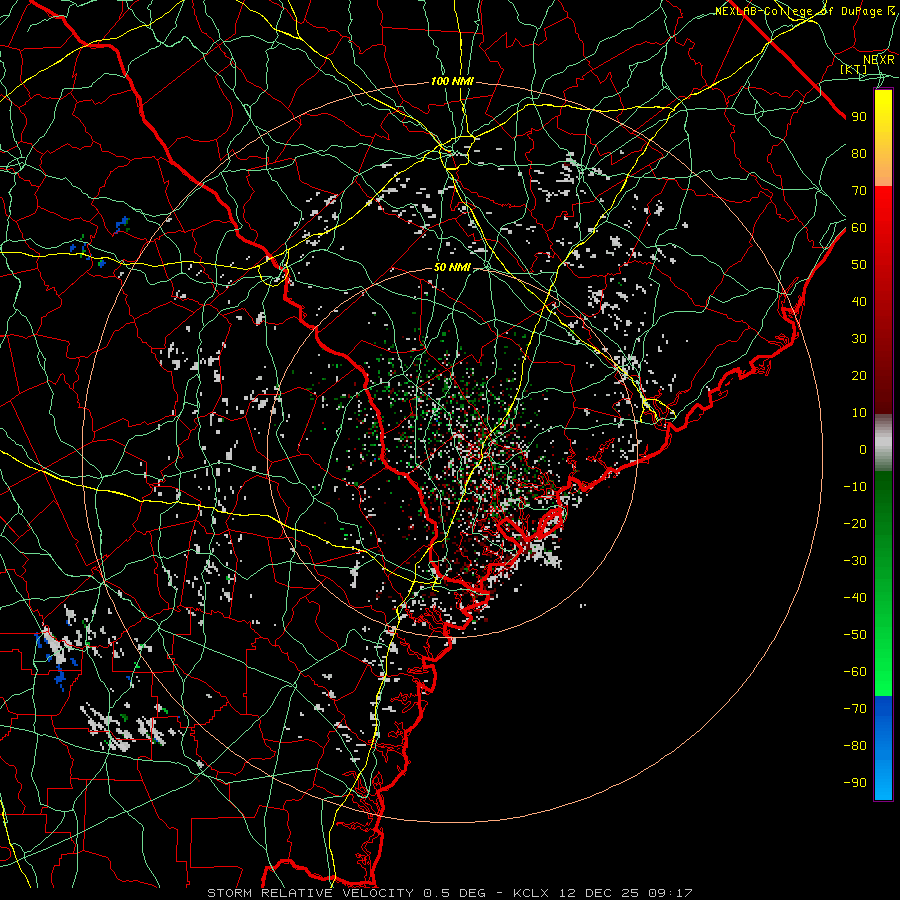Click the 30 value on velocity scale
The height and width of the screenshot is (900, 900).
coord(859,339)
